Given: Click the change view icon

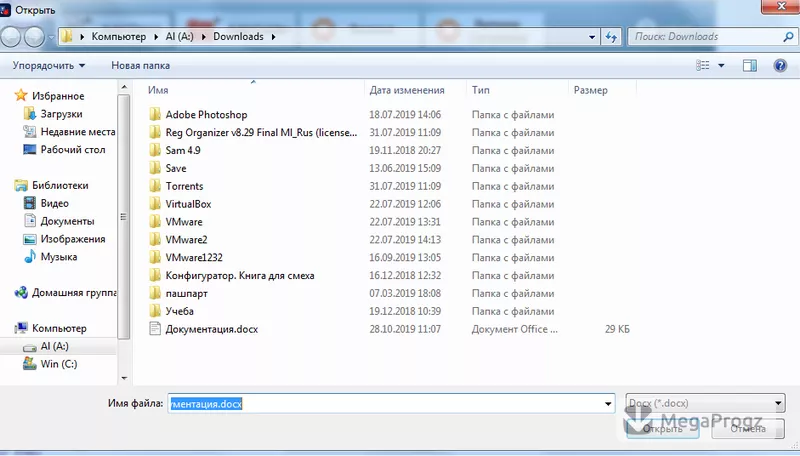Looking at the screenshot, I should coord(703,65).
